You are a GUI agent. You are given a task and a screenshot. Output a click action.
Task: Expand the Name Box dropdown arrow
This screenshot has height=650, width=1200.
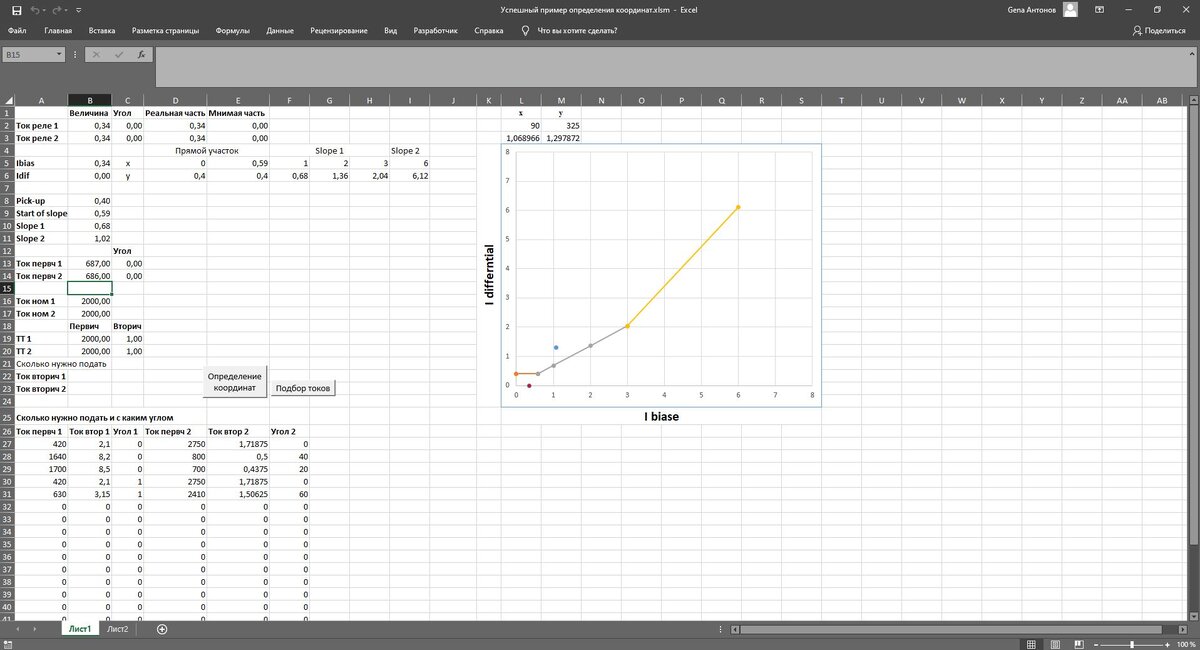pos(60,54)
